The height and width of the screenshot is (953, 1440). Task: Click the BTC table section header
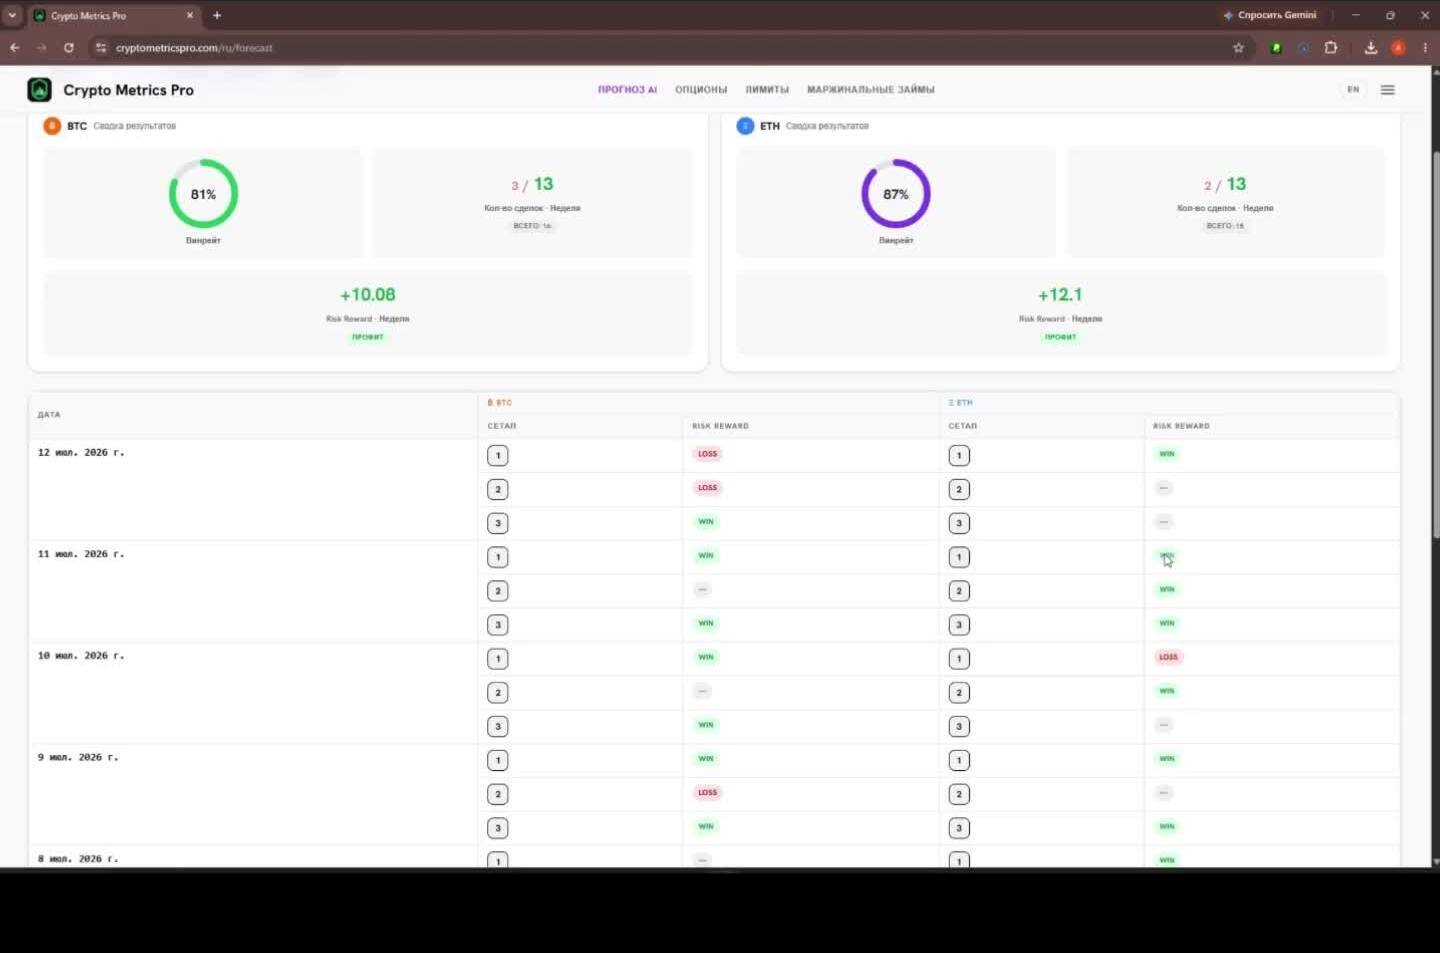[499, 402]
